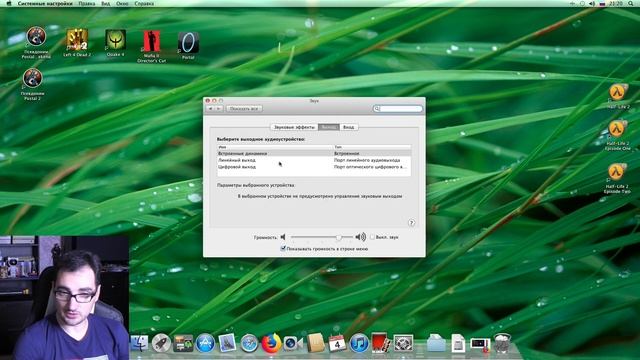Click the volume icon in menu bar
640x360 pixels.
[x=592, y=3]
